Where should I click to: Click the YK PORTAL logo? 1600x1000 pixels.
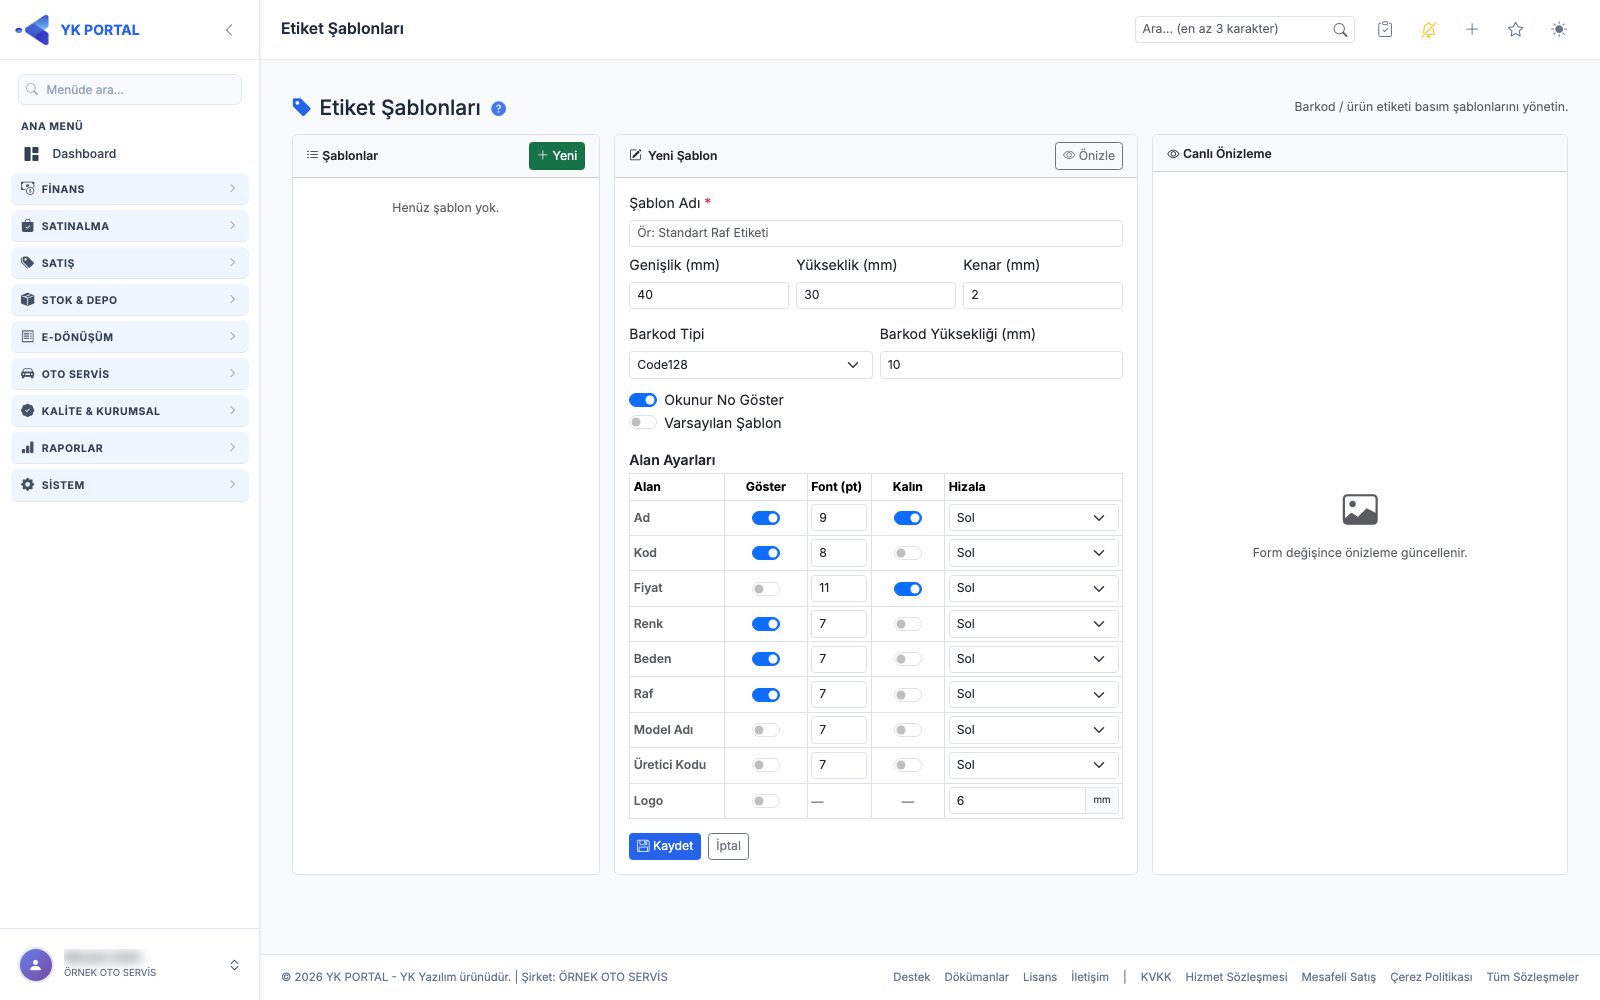coord(78,30)
